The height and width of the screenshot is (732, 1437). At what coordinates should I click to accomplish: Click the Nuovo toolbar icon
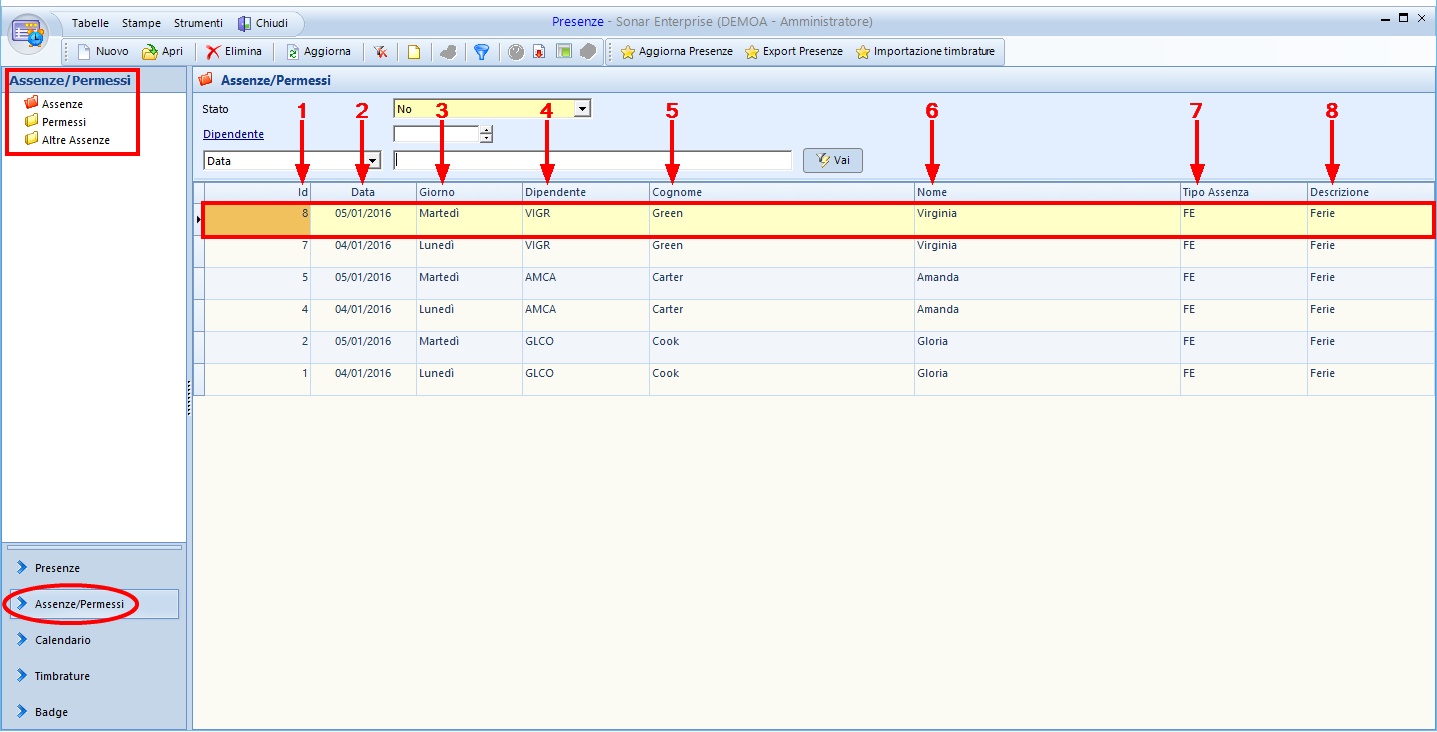pos(84,52)
